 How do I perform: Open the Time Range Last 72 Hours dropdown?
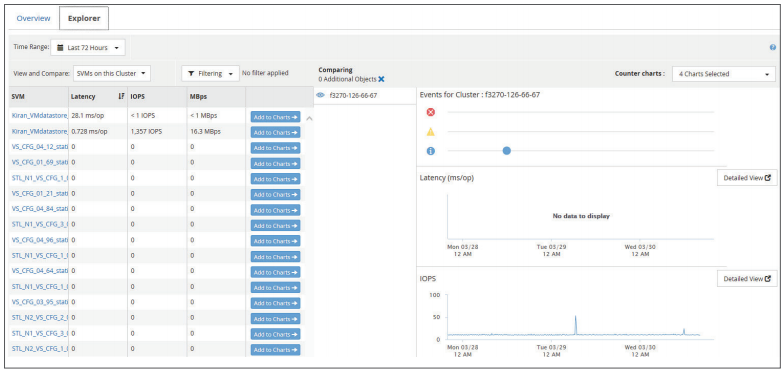88,48
